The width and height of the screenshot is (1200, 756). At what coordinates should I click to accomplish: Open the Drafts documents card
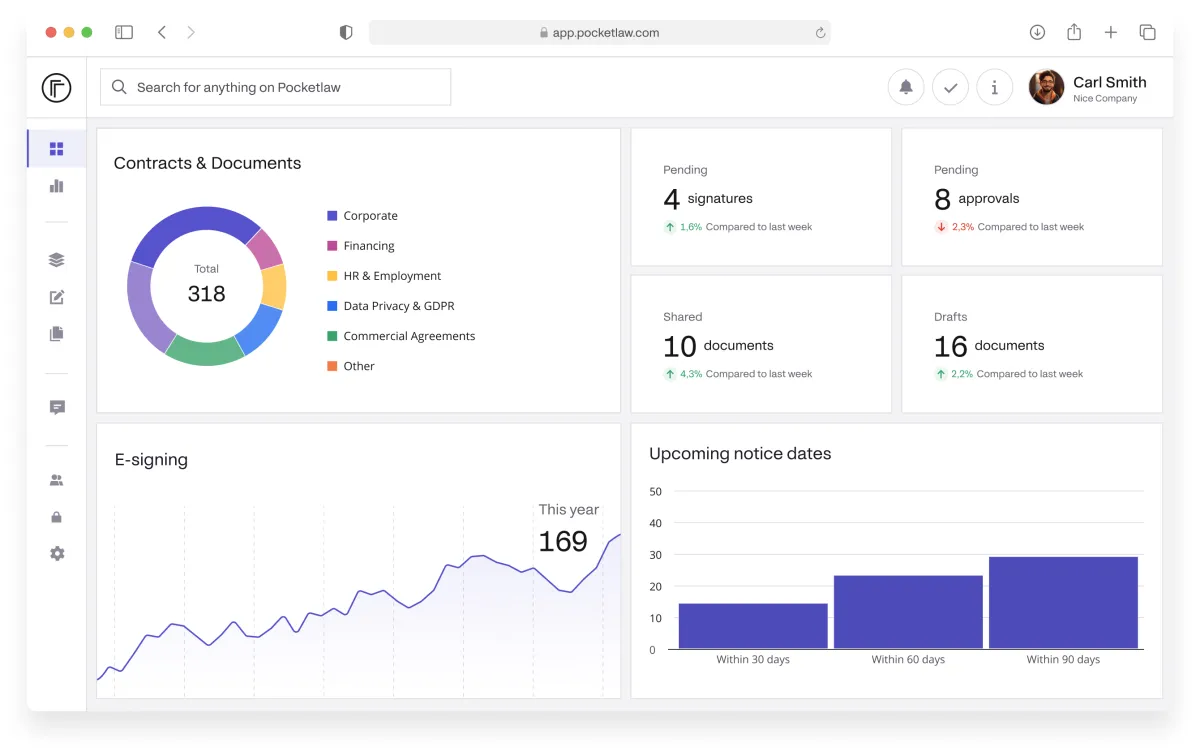pos(1031,344)
